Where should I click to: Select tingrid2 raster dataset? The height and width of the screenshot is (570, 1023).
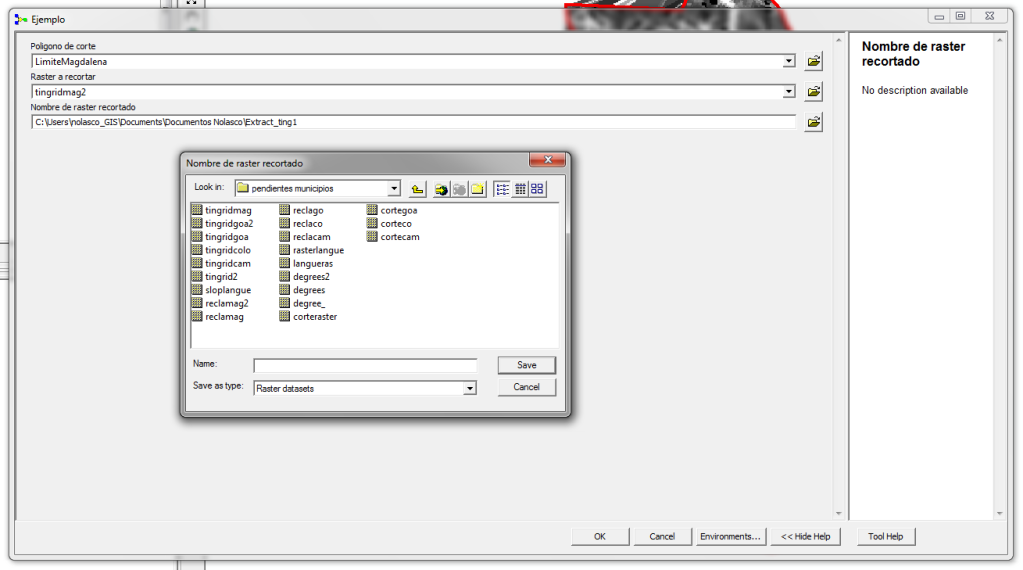(x=215, y=277)
